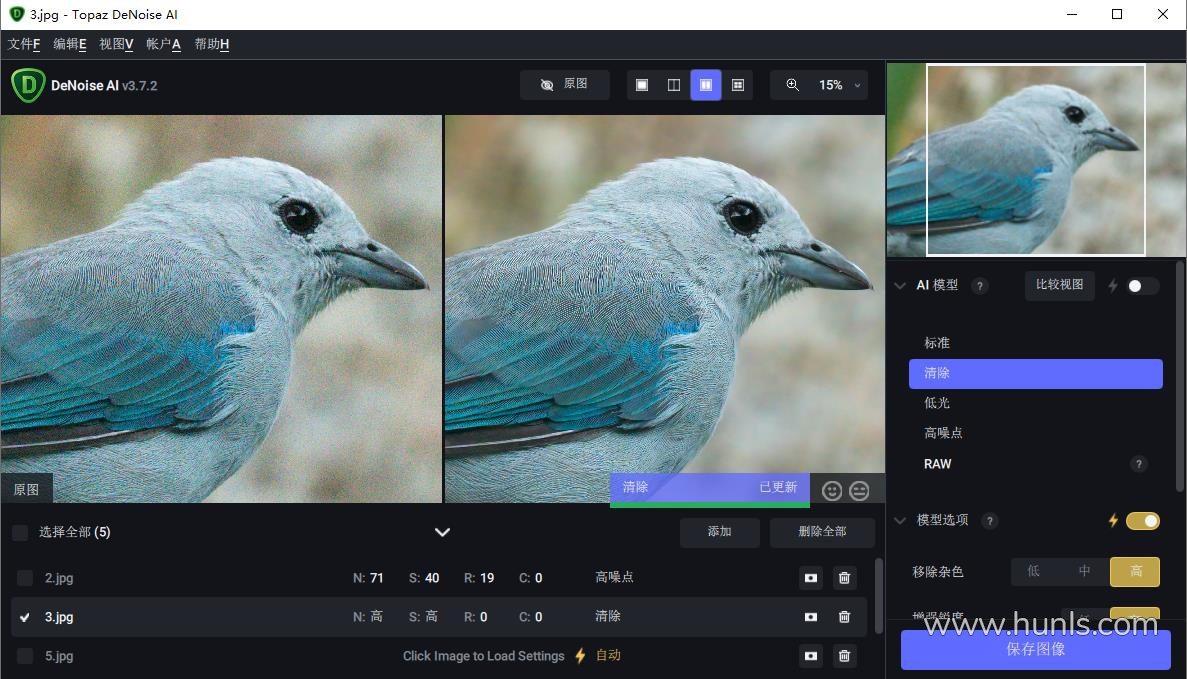Choose the four-panel comparison view icon
This screenshot has height=679, width=1187.
738,85
